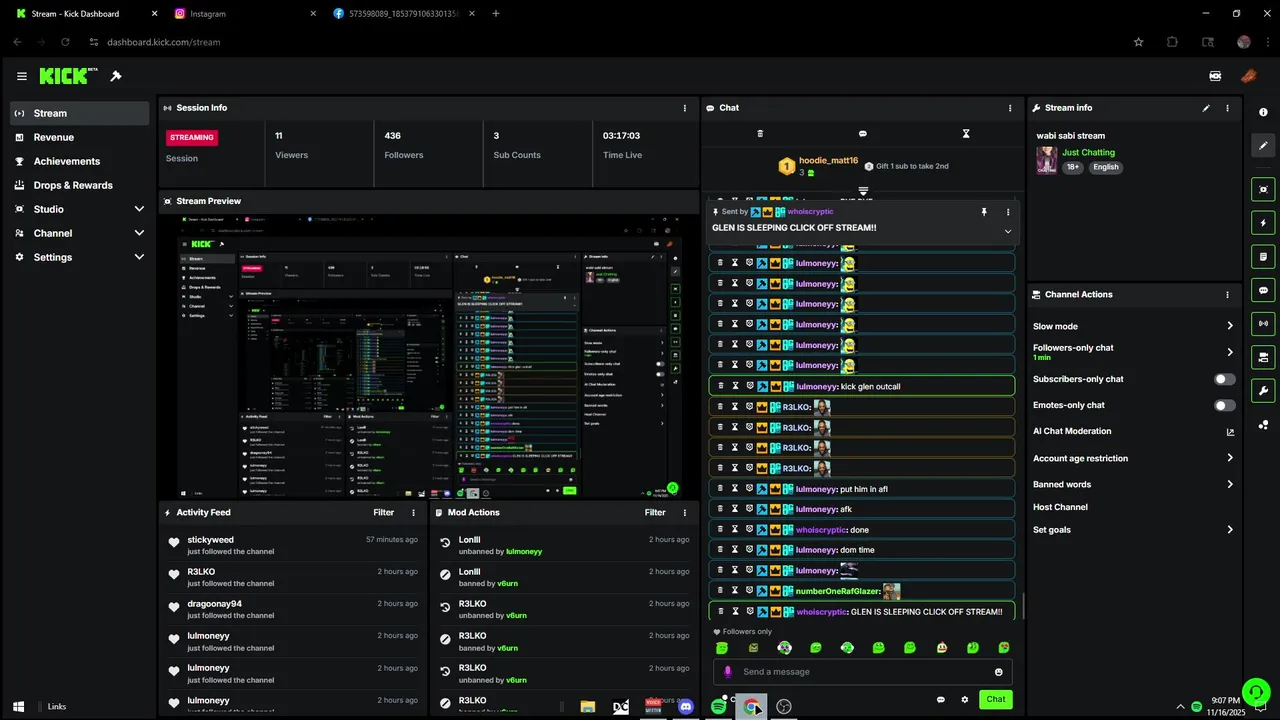Click the broadcast signal icon in the right sidebar
Image resolution: width=1280 pixels, height=720 pixels.
click(x=1263, y=323)
